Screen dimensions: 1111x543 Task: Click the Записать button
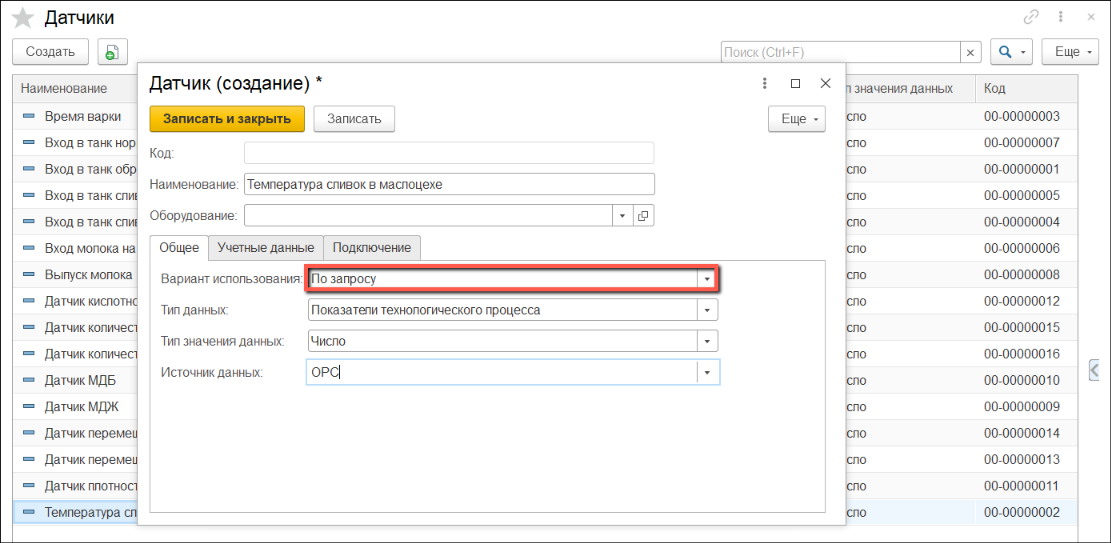[x=354, y=118]
